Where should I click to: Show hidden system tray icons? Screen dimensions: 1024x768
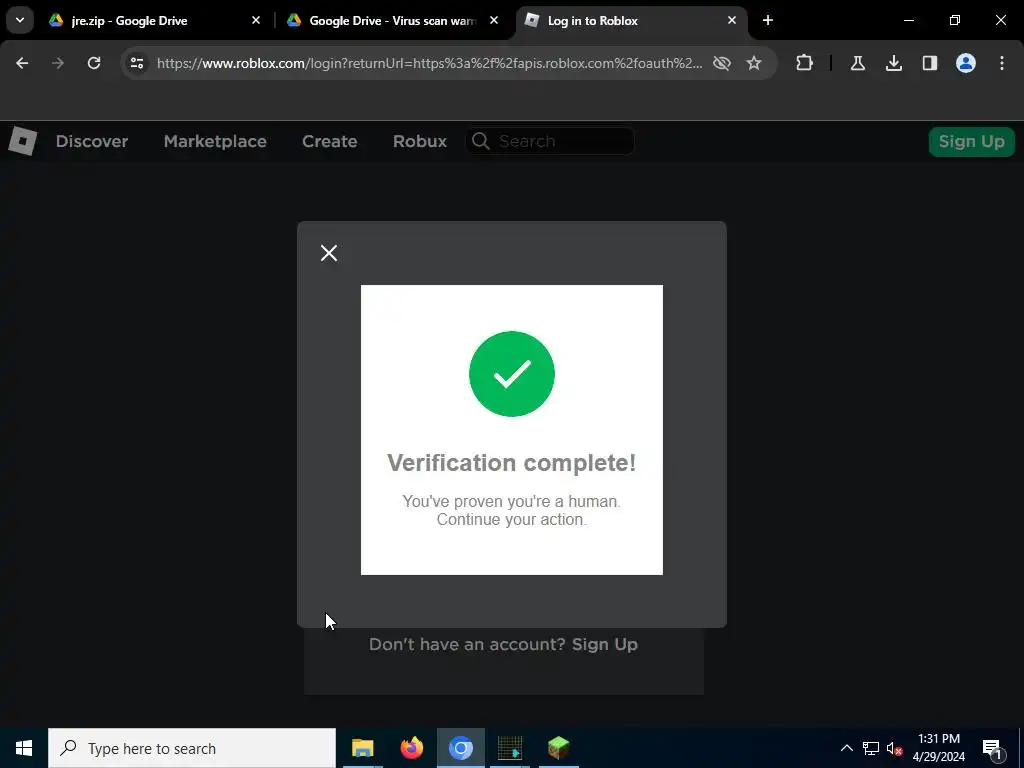[846, 748]
